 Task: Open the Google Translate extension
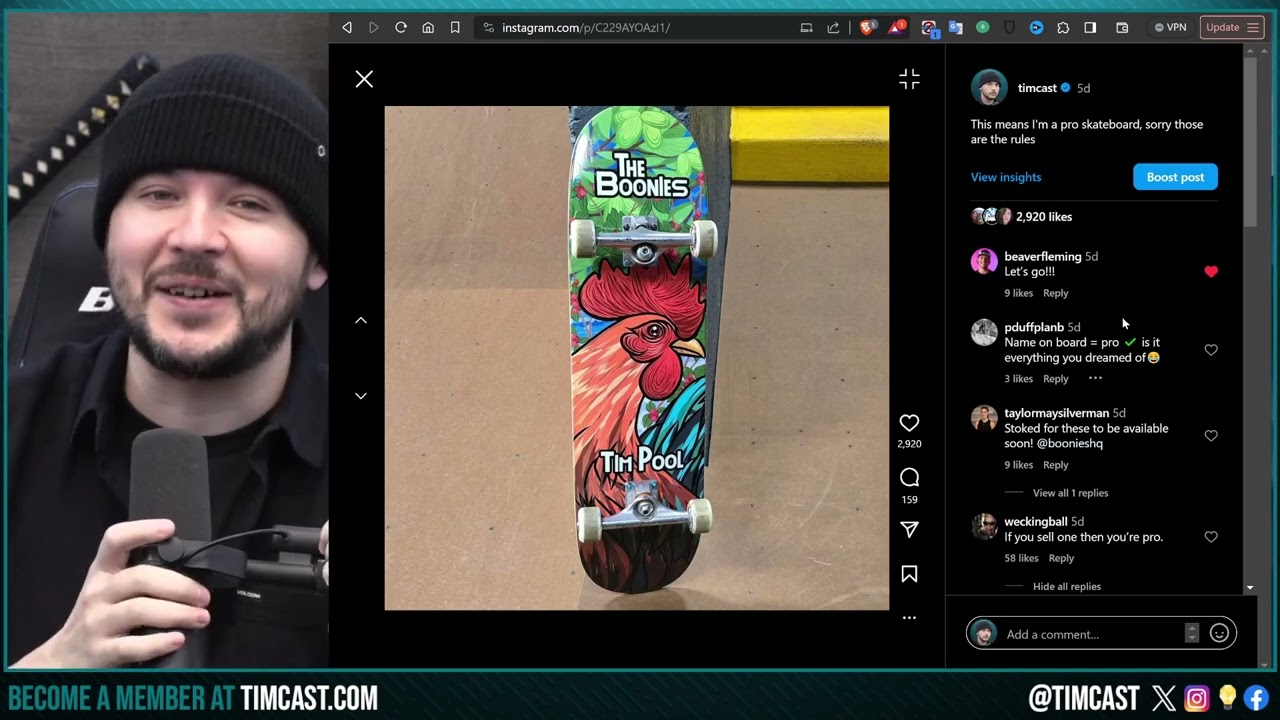coord(956,28)
